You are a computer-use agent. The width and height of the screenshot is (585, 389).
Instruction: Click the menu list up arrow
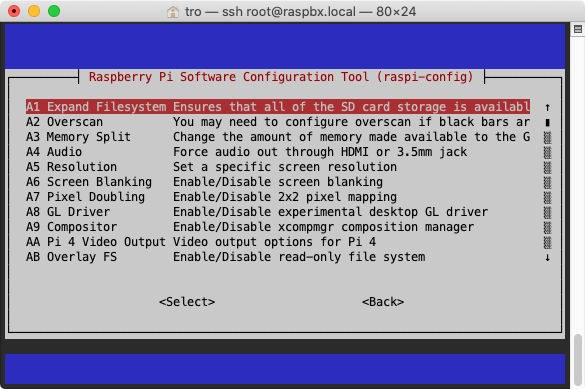547,107
